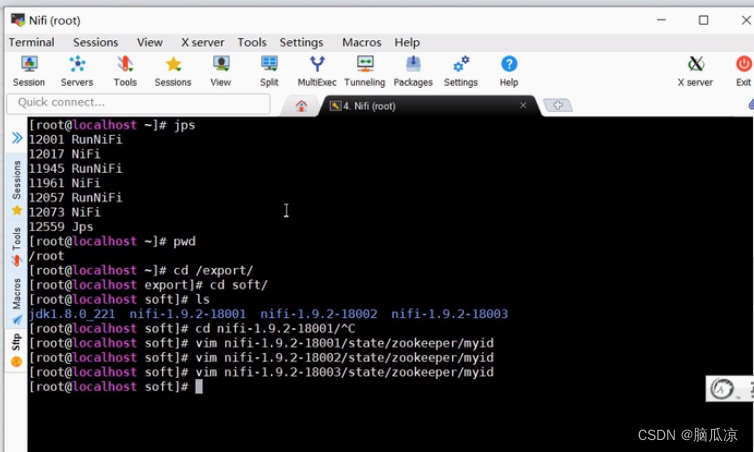This screenshot has height=452, width=754.
Task: Click the jdk1.8.0_221 directory name
Action: [x=72, y=314]
